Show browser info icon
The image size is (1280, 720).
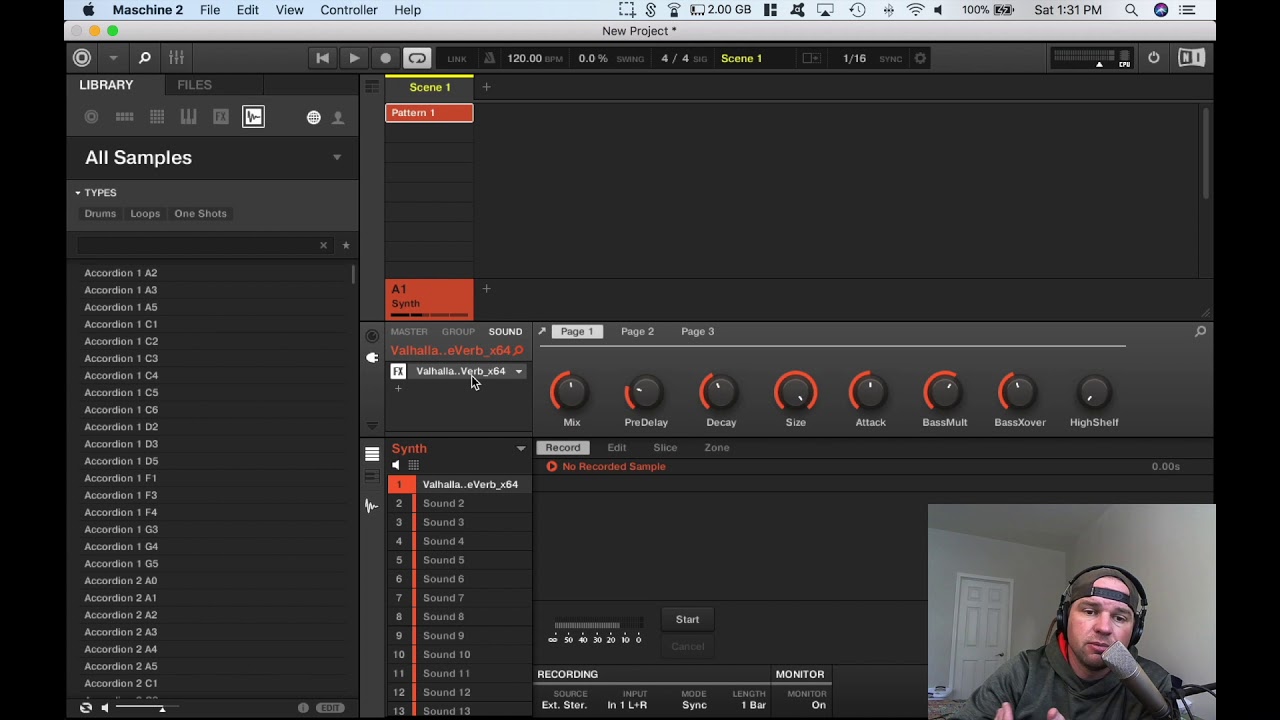coord(303,708)
